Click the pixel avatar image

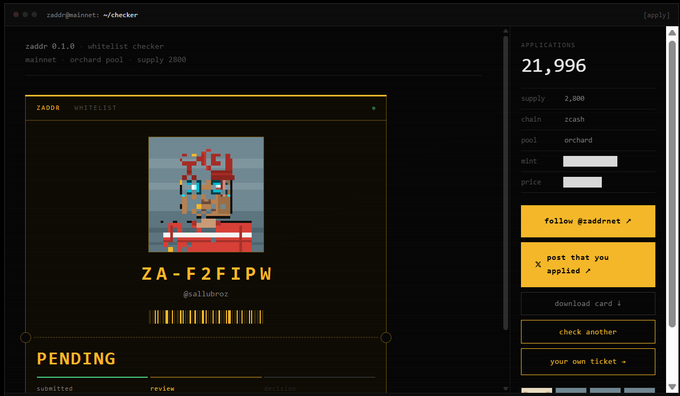pyautogui.click(x=206, y=194)
